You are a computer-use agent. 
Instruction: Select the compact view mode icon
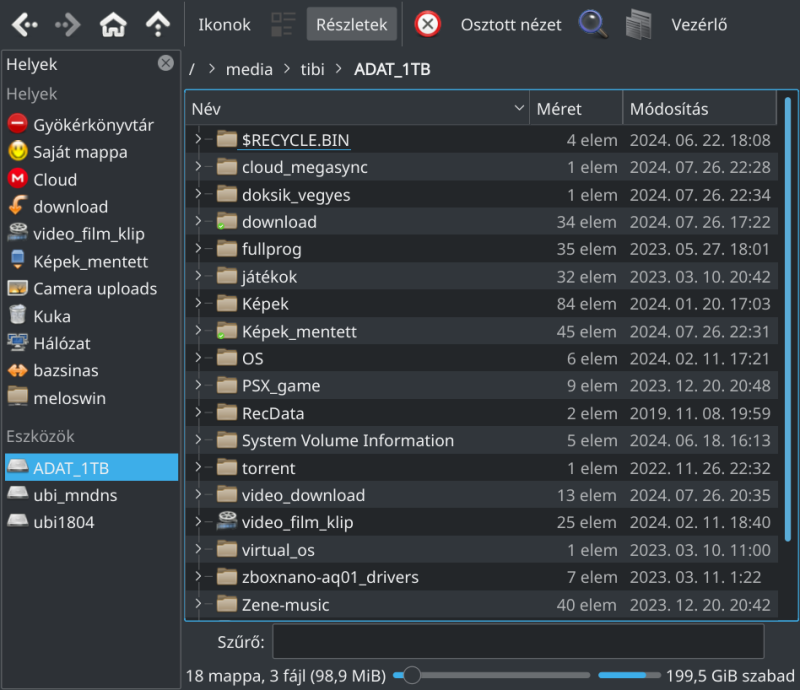283,24
